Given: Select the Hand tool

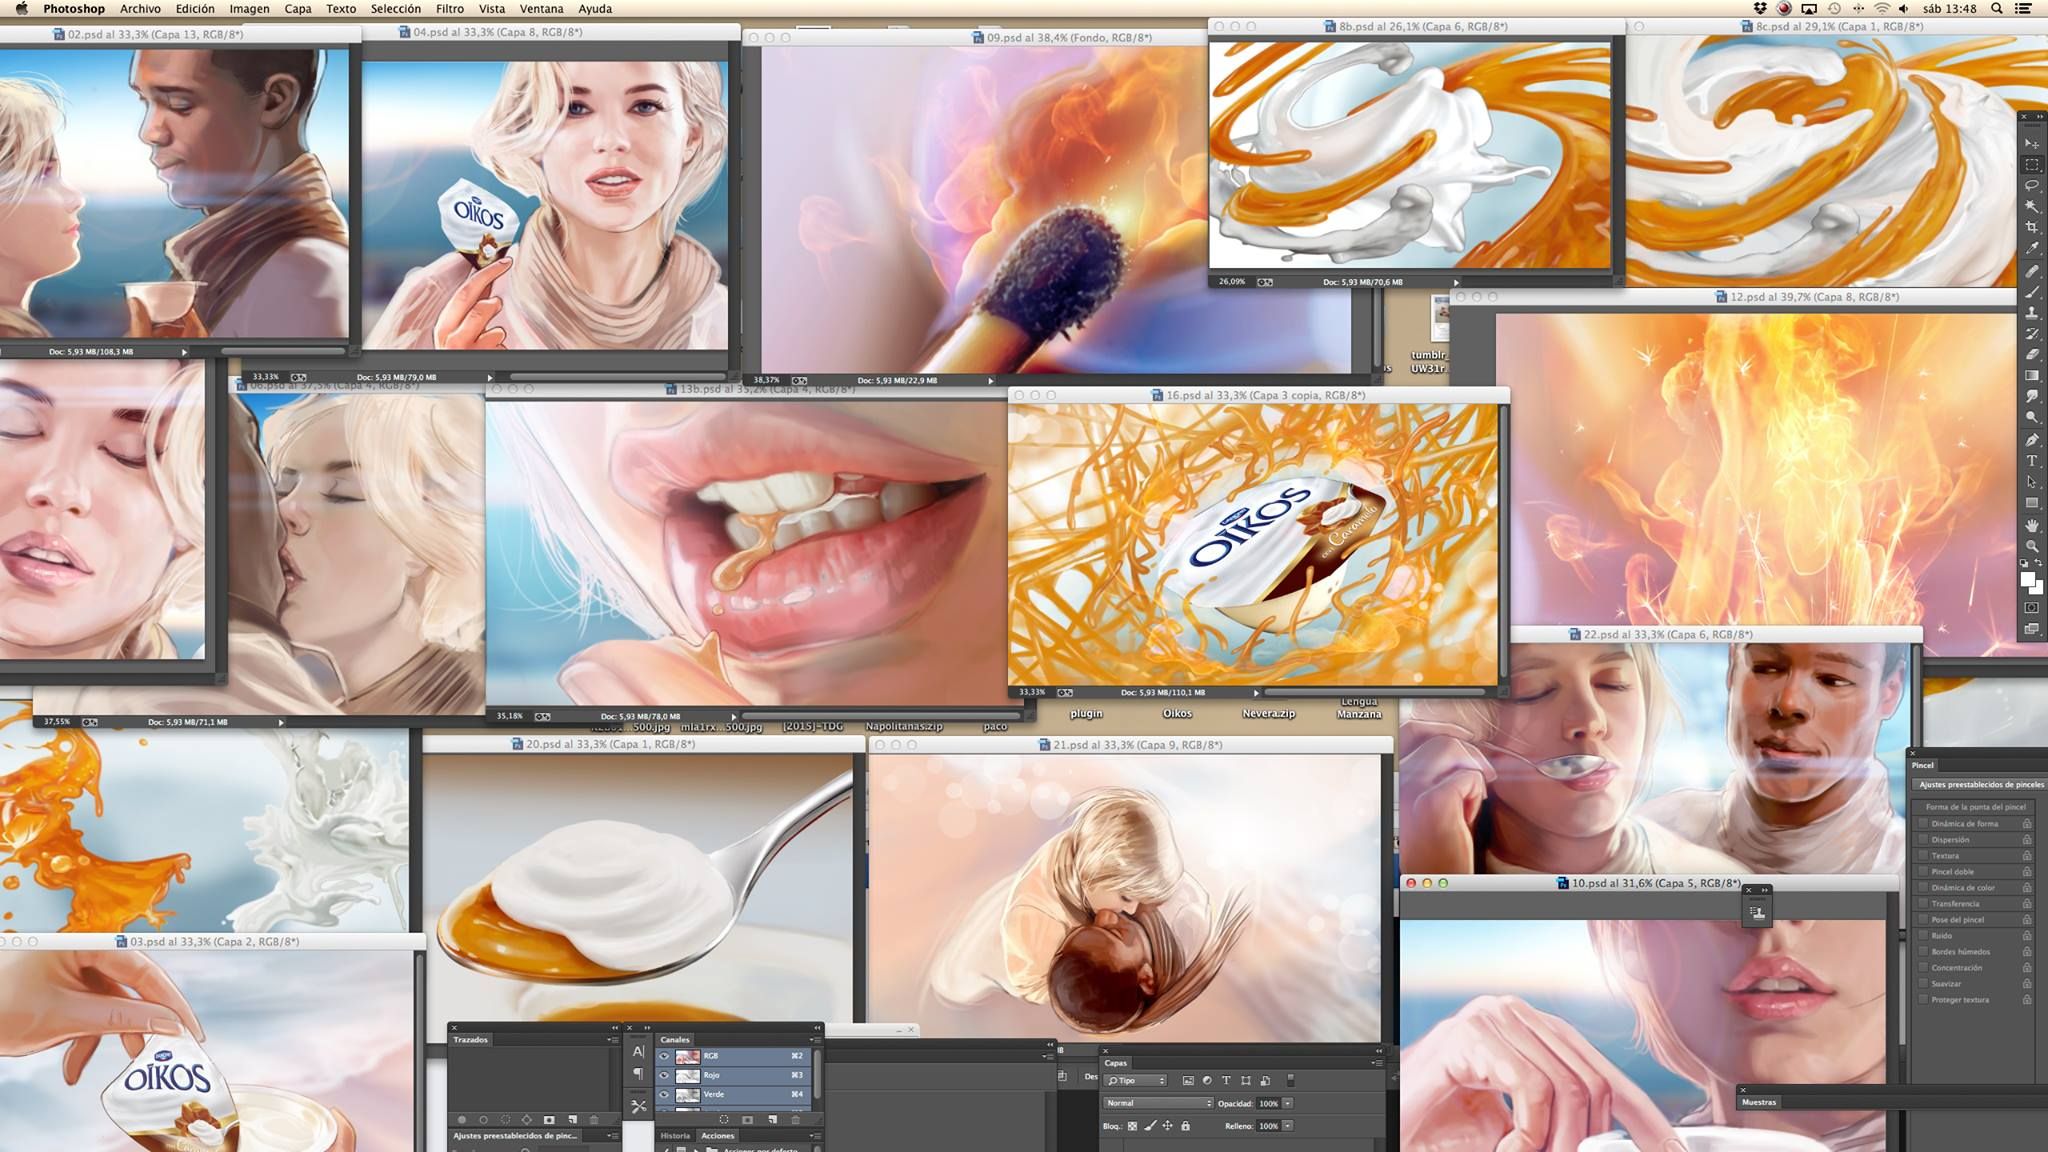Looking at the screenshot, I should [x=2032, y=525].
